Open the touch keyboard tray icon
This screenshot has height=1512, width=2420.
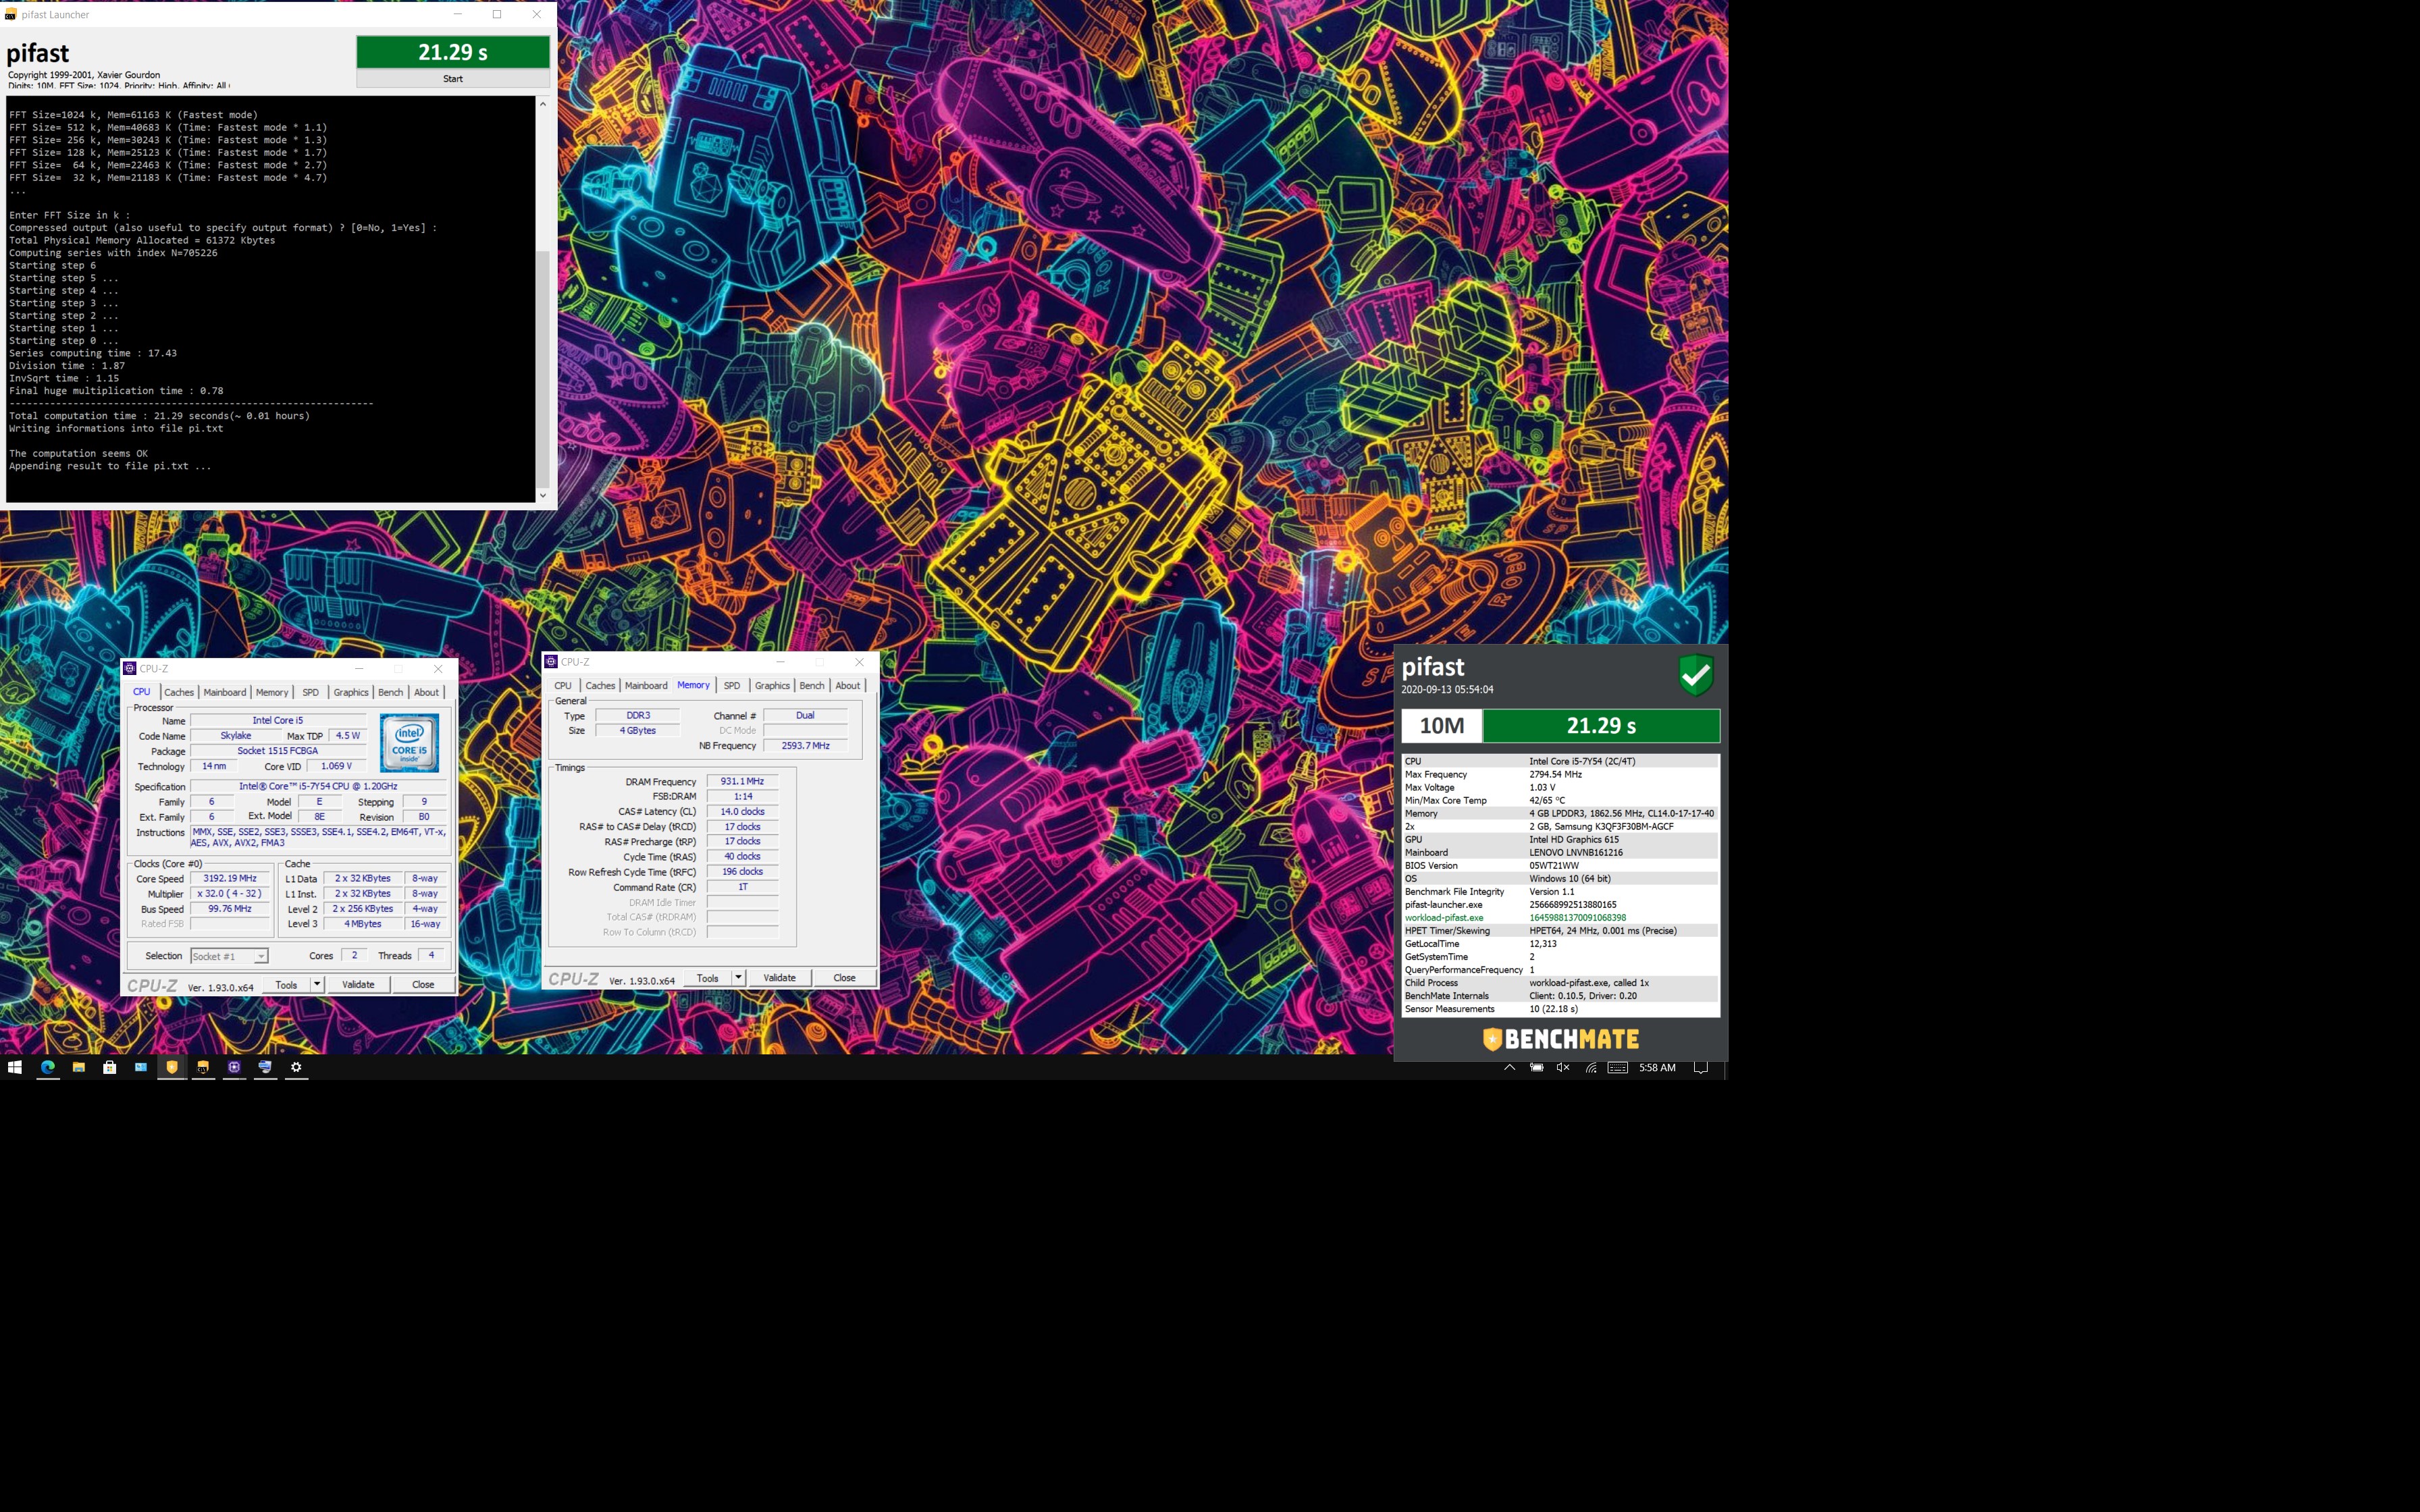pos(1617,1067)
